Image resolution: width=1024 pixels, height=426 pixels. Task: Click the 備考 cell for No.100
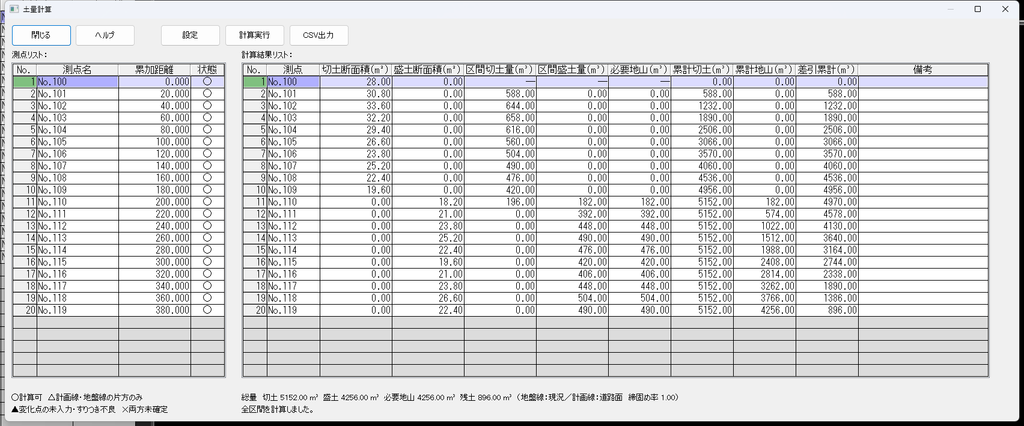[923, 82]
